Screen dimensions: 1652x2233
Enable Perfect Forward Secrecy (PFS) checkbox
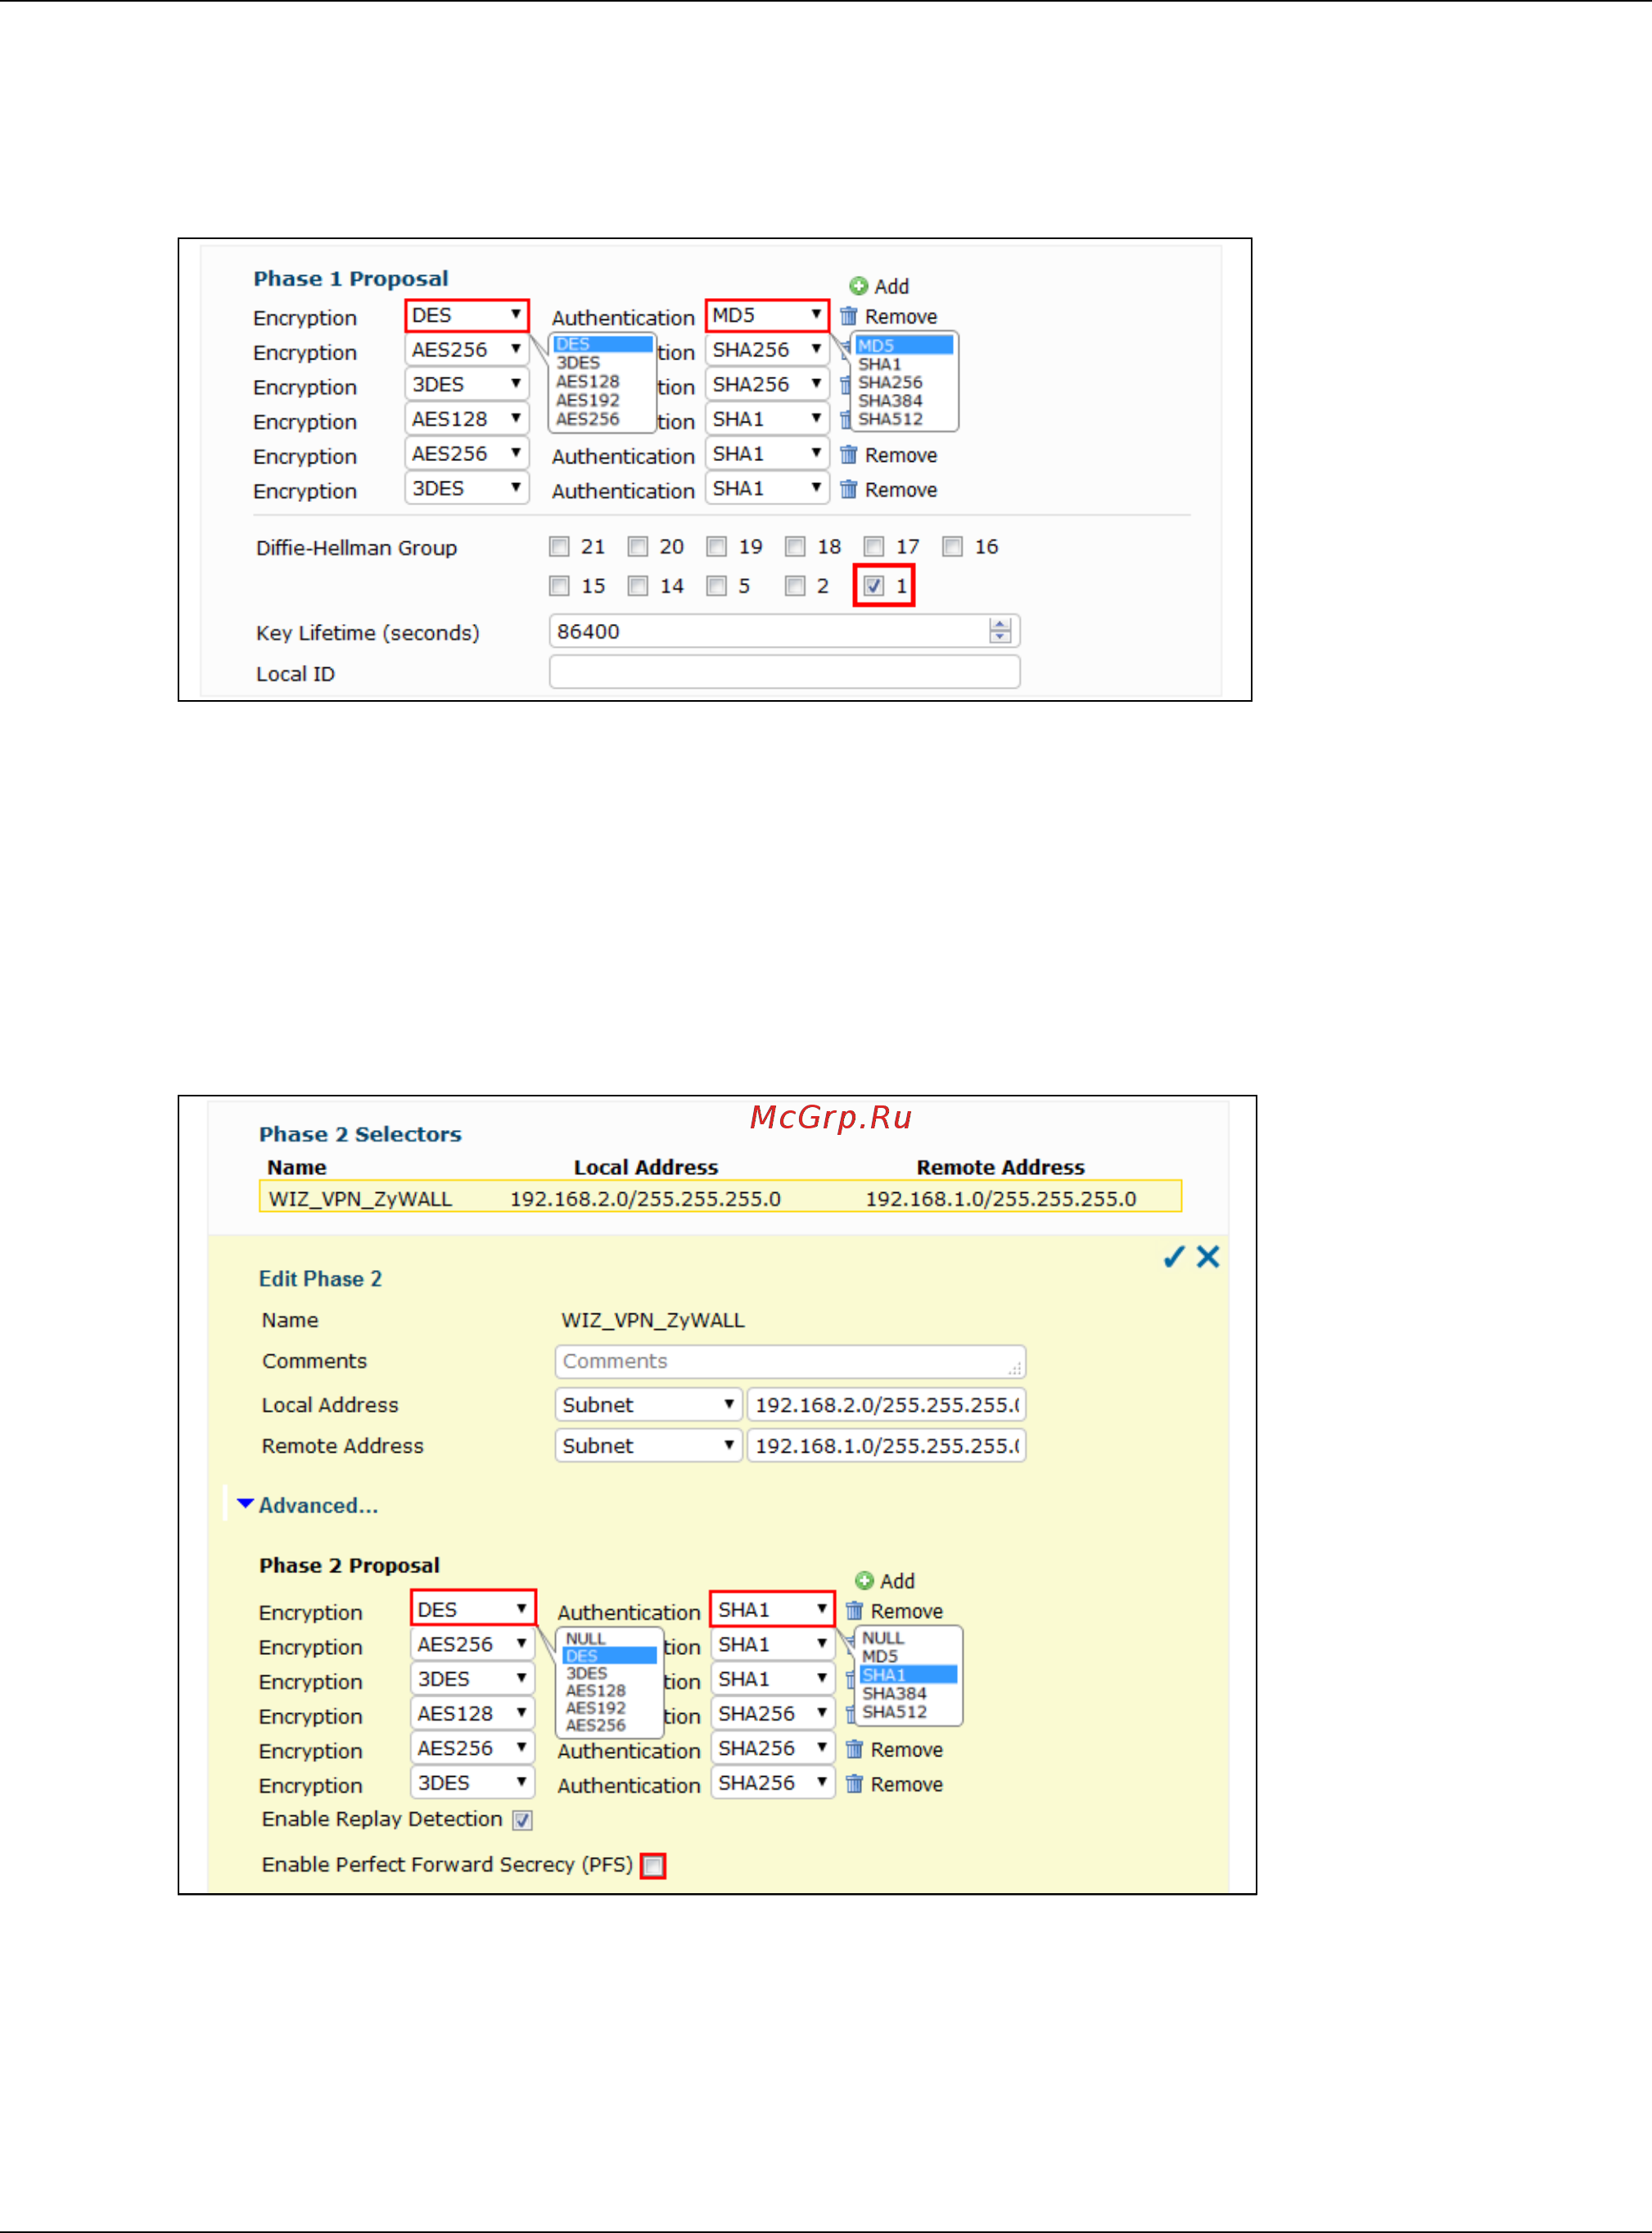(653, 1866)
